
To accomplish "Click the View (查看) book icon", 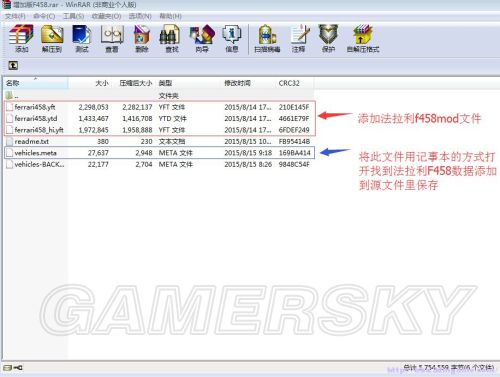I will tap(112, 35).
